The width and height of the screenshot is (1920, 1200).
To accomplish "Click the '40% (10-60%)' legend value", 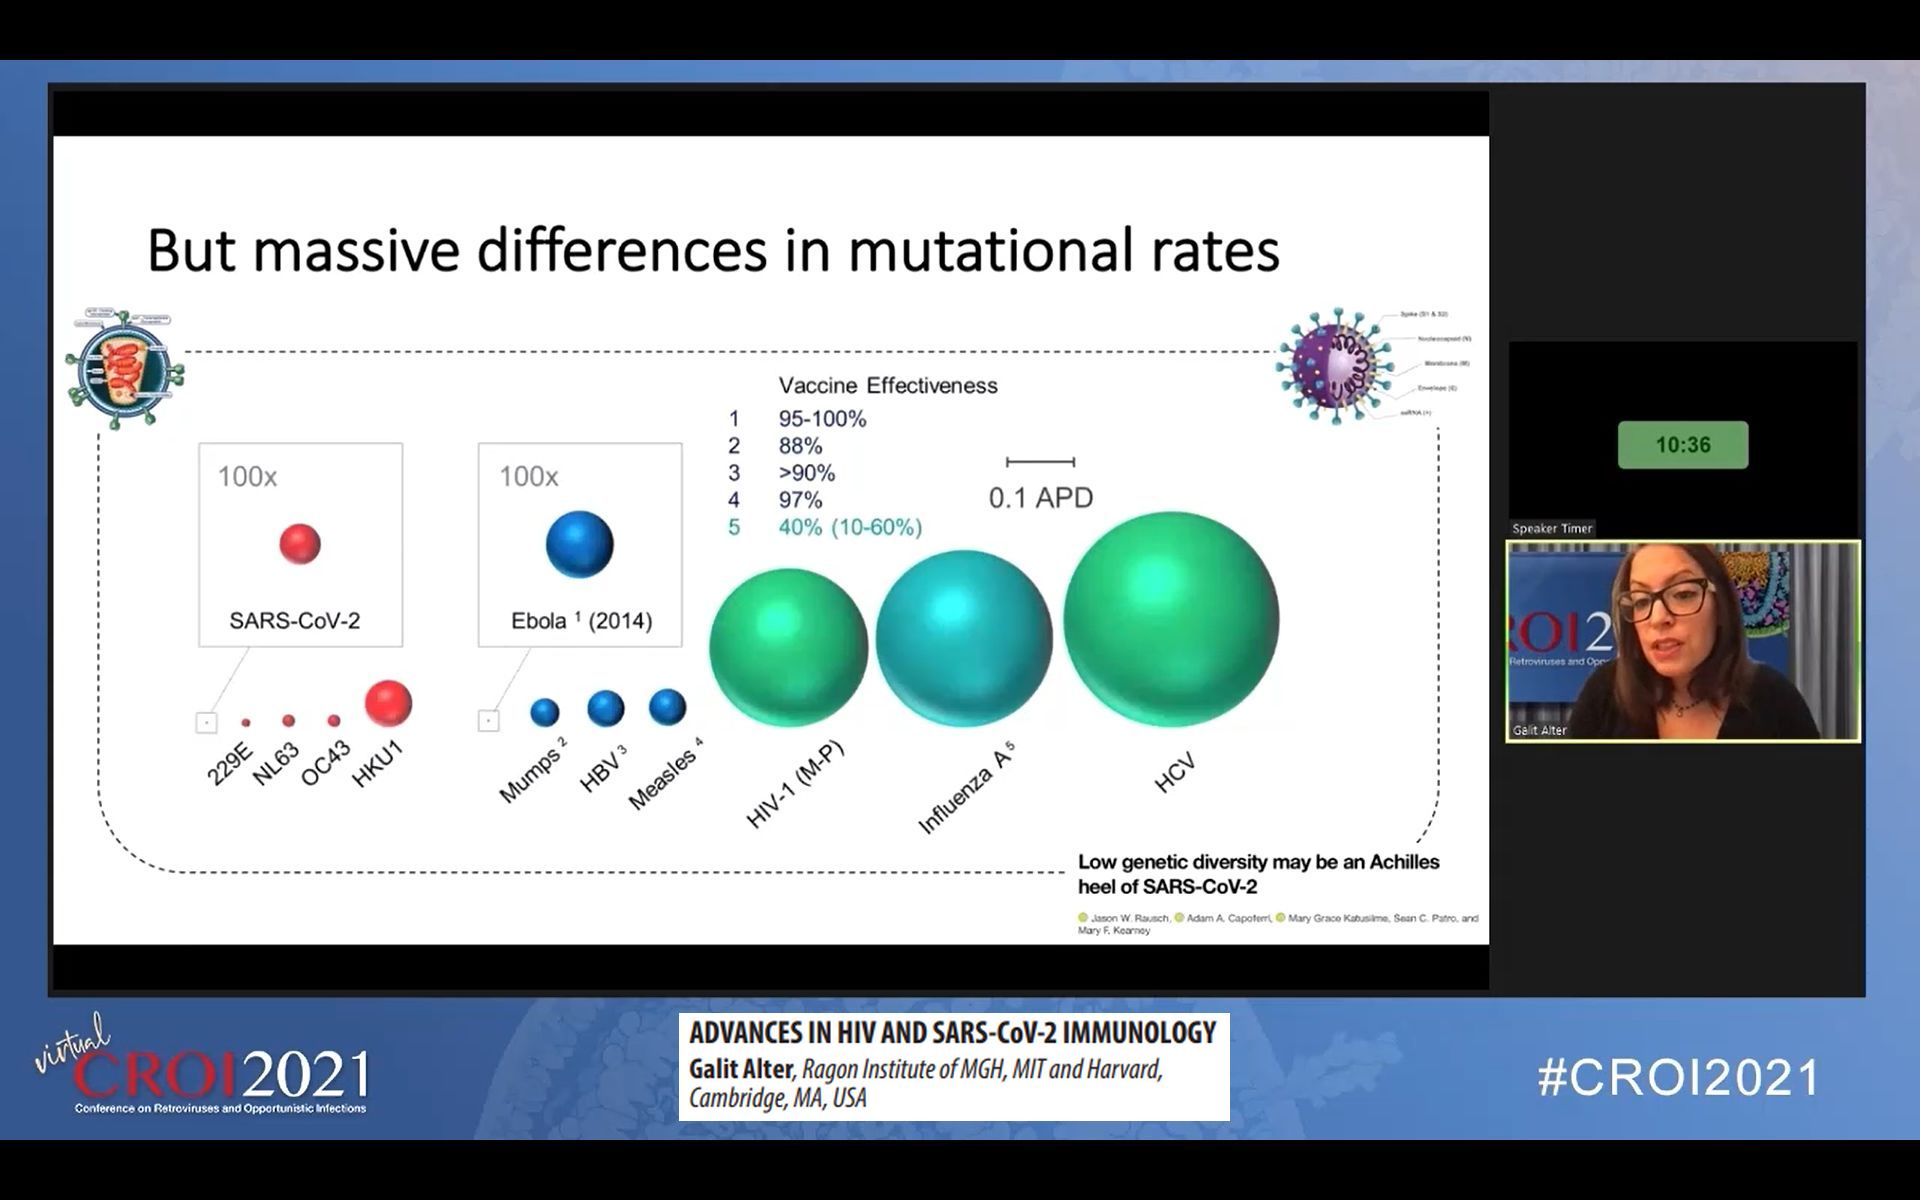I will 850,527.
